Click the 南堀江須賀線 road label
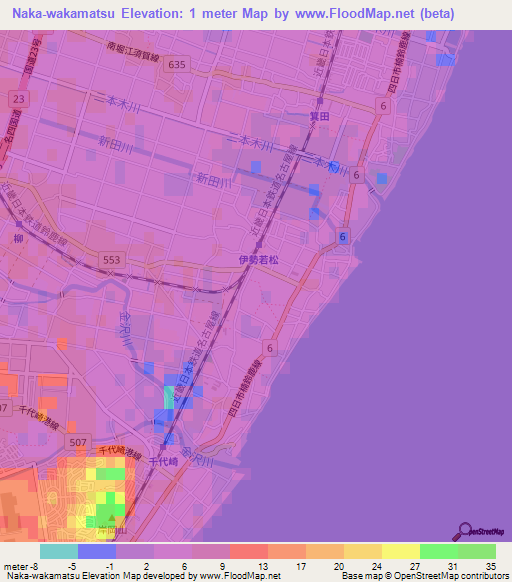The width and height of the screenshot is (512, 582). (x=133, y=52)
